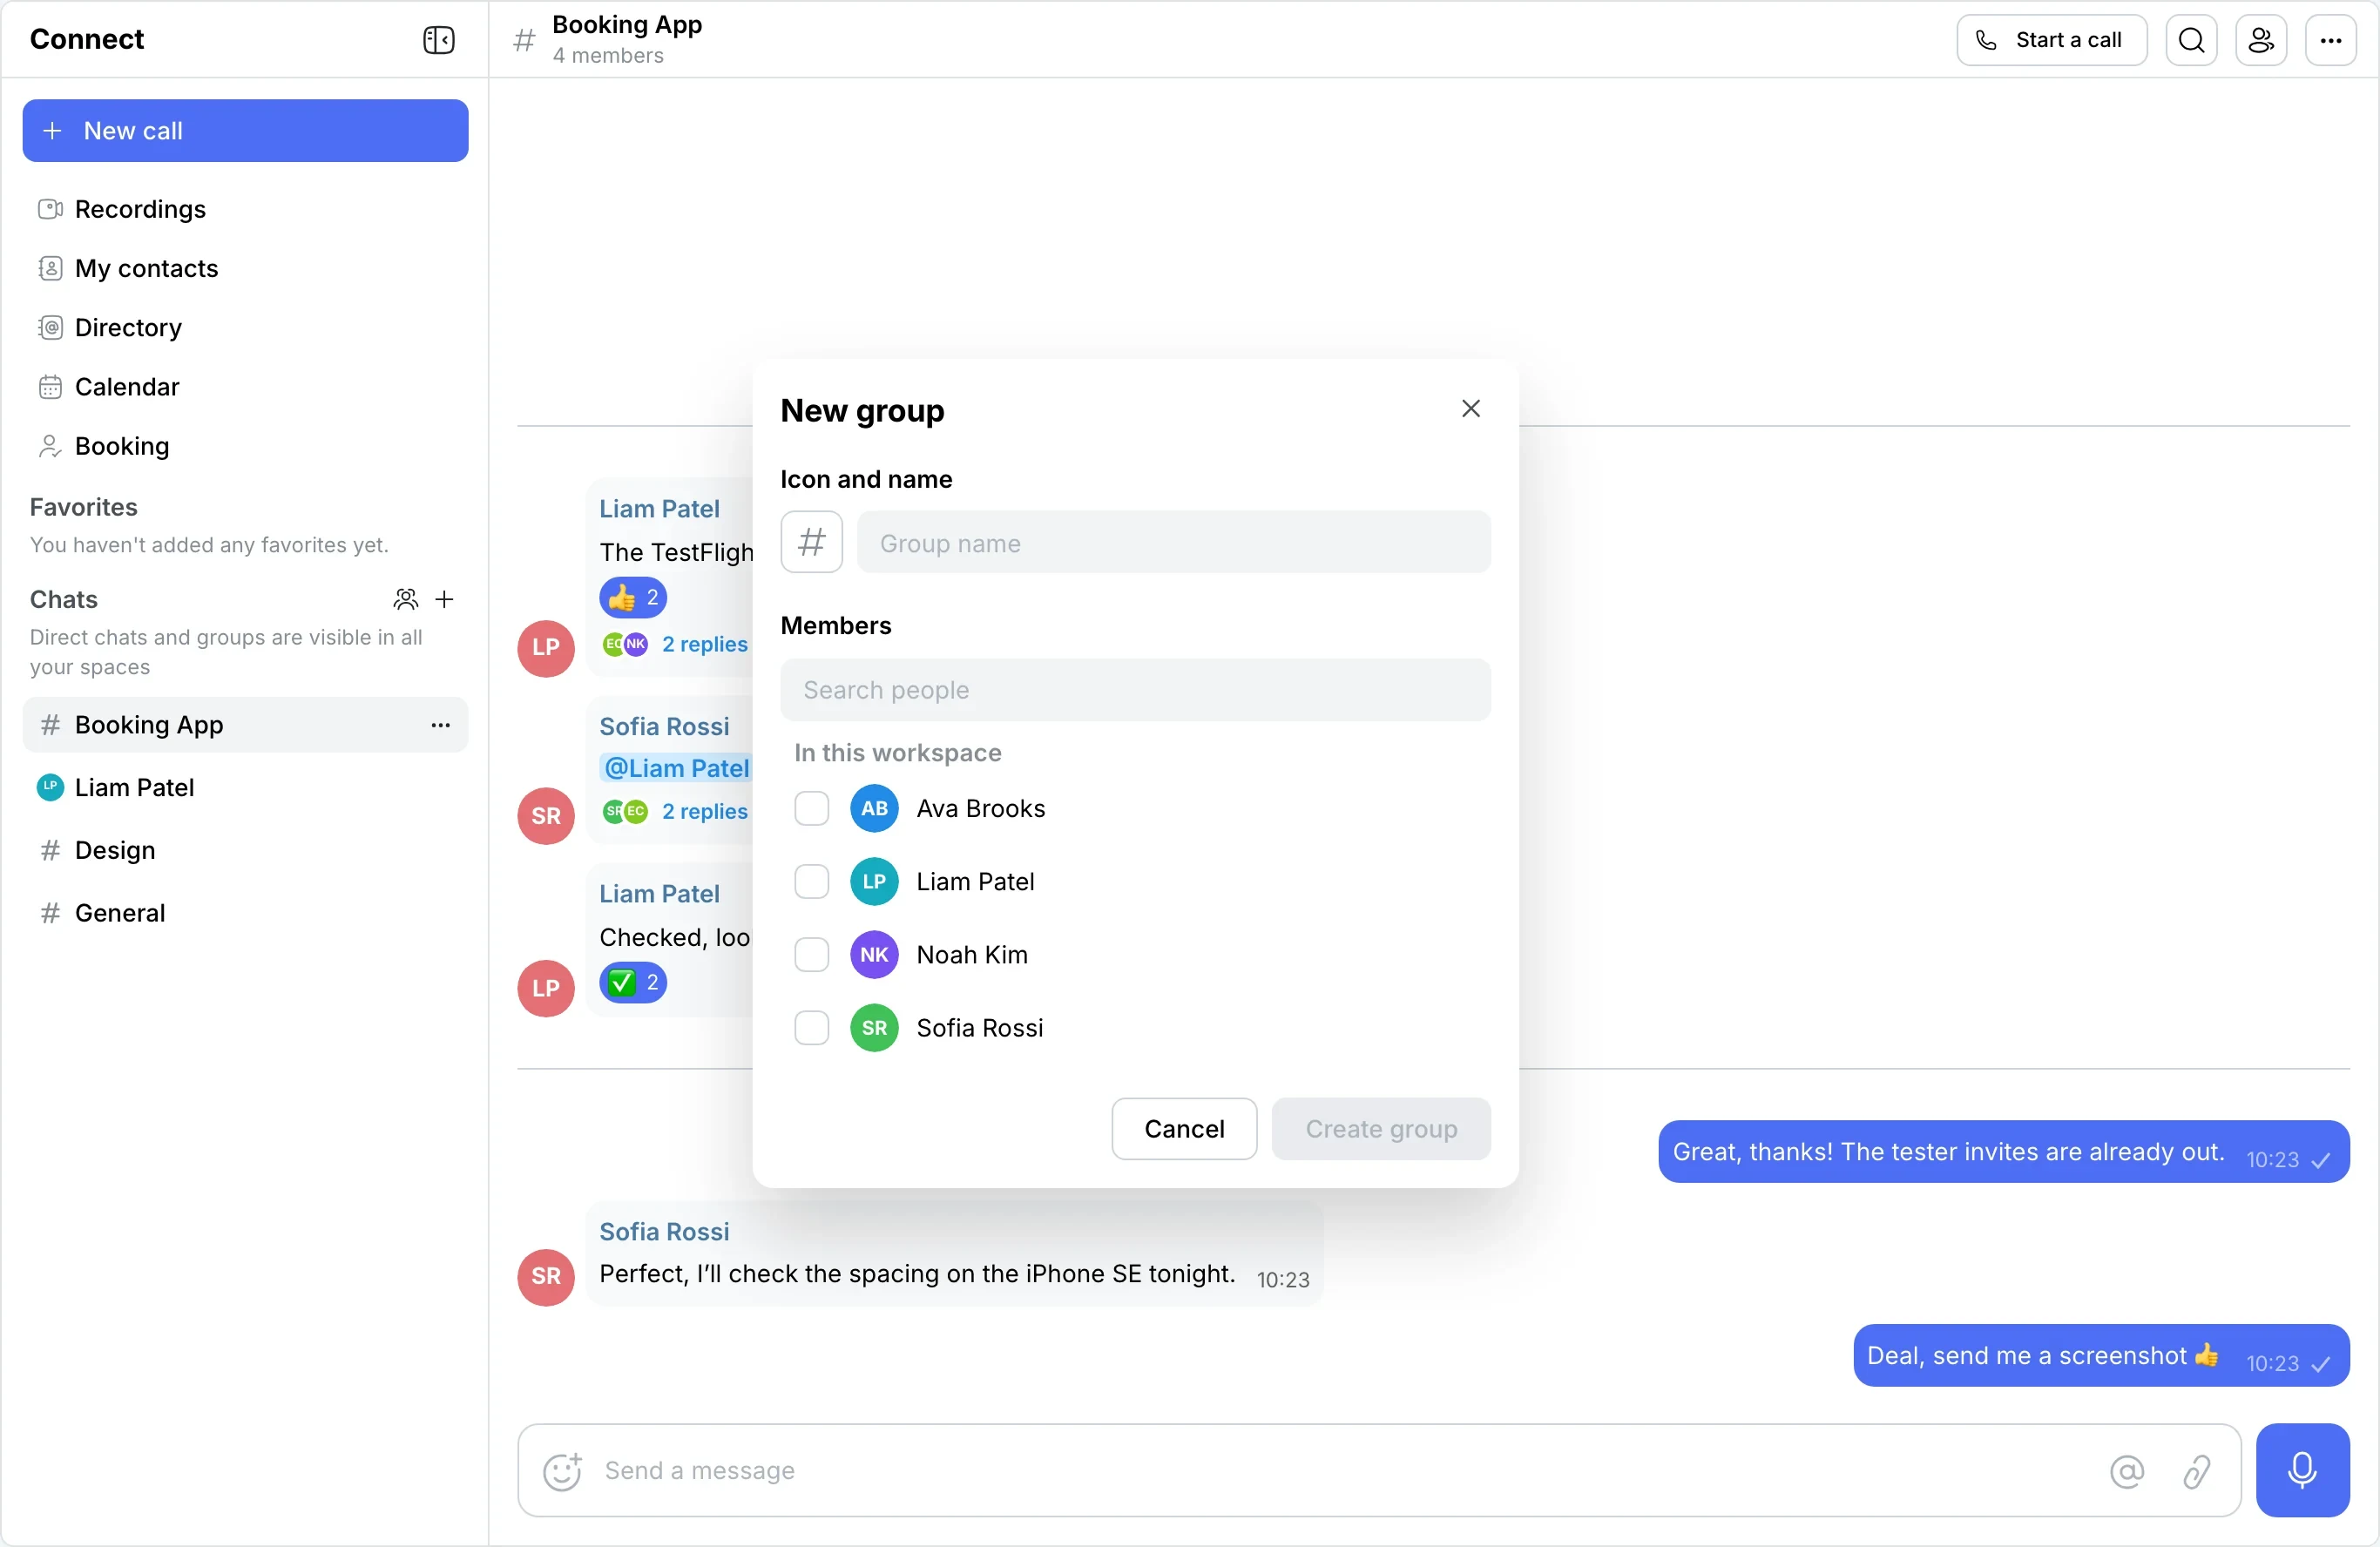The width and height of the screenshot is (2380, 1547).
Task: Open the Design channel
Action: point(245,850)
